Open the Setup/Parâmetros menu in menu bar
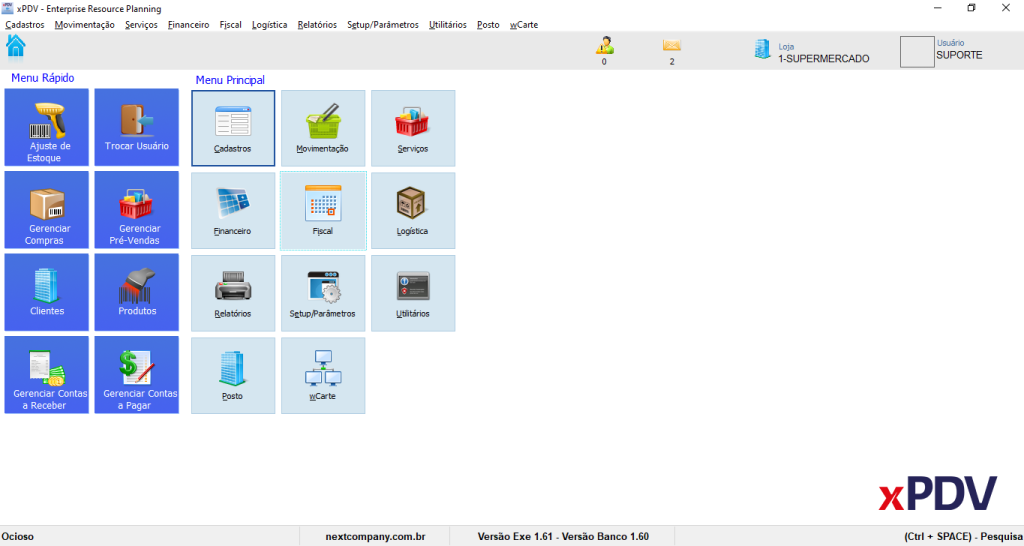The width and height of the screenshot is (1024, 546). 383,25
